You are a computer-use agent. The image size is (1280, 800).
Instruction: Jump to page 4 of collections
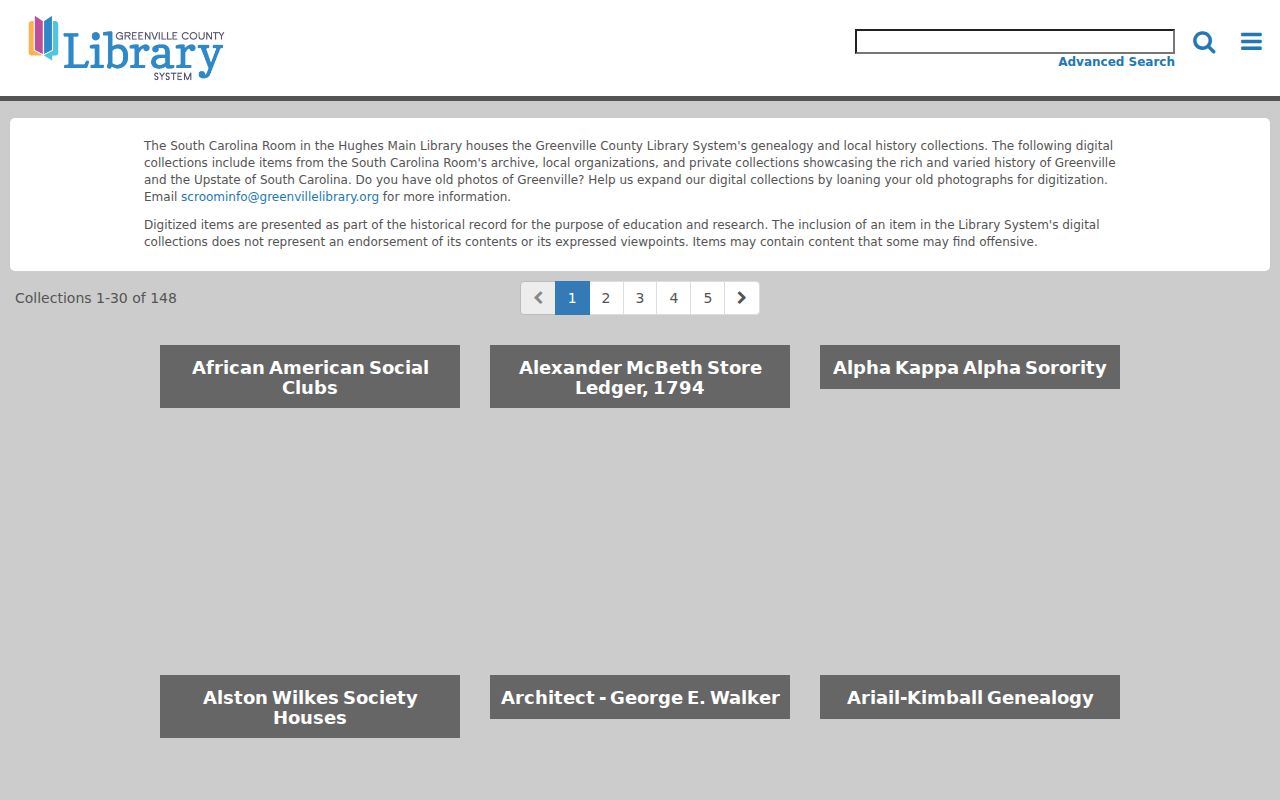tap(674, 298)
